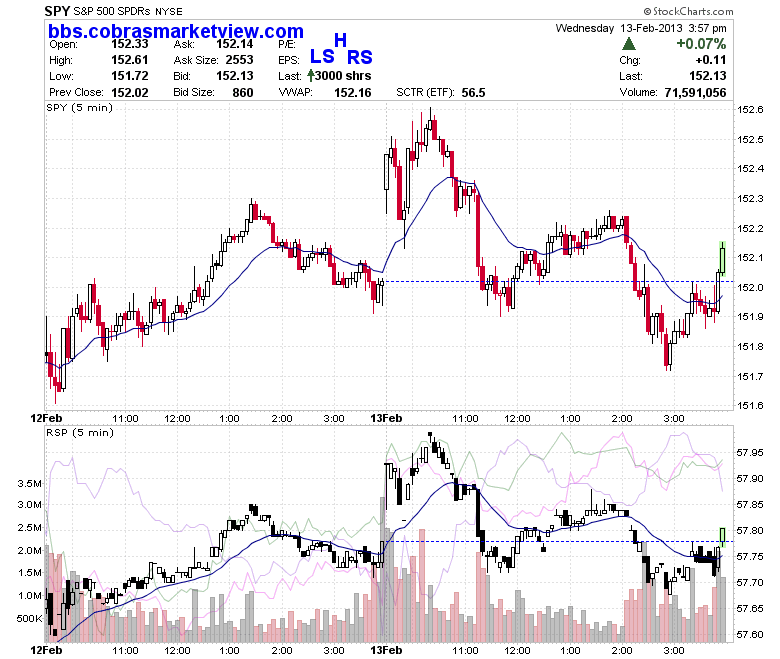The image size is (780, 659).
Task: Click the 3000 shrs last trade text
Action: pos(343,76)
